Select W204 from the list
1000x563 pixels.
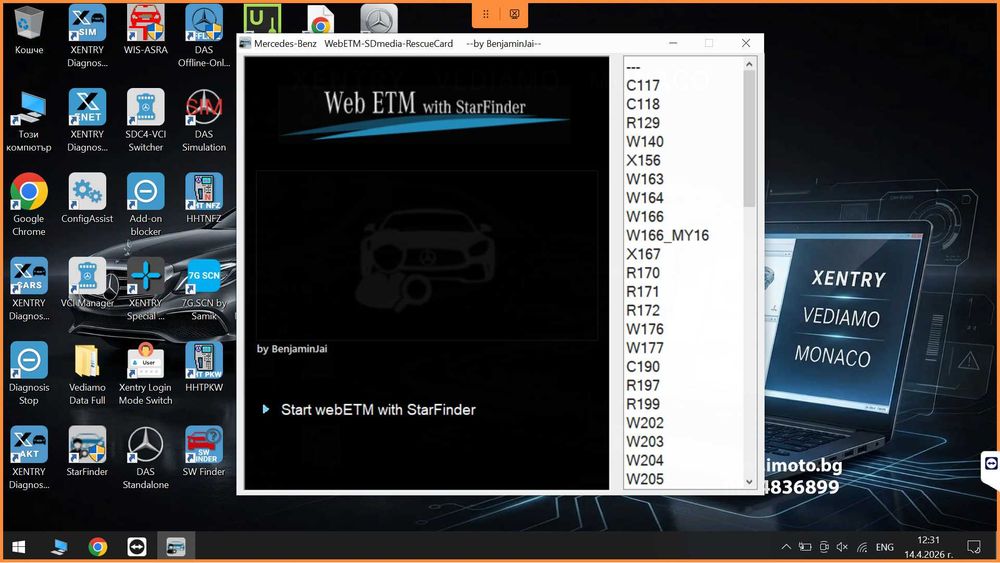coord(645,460)
